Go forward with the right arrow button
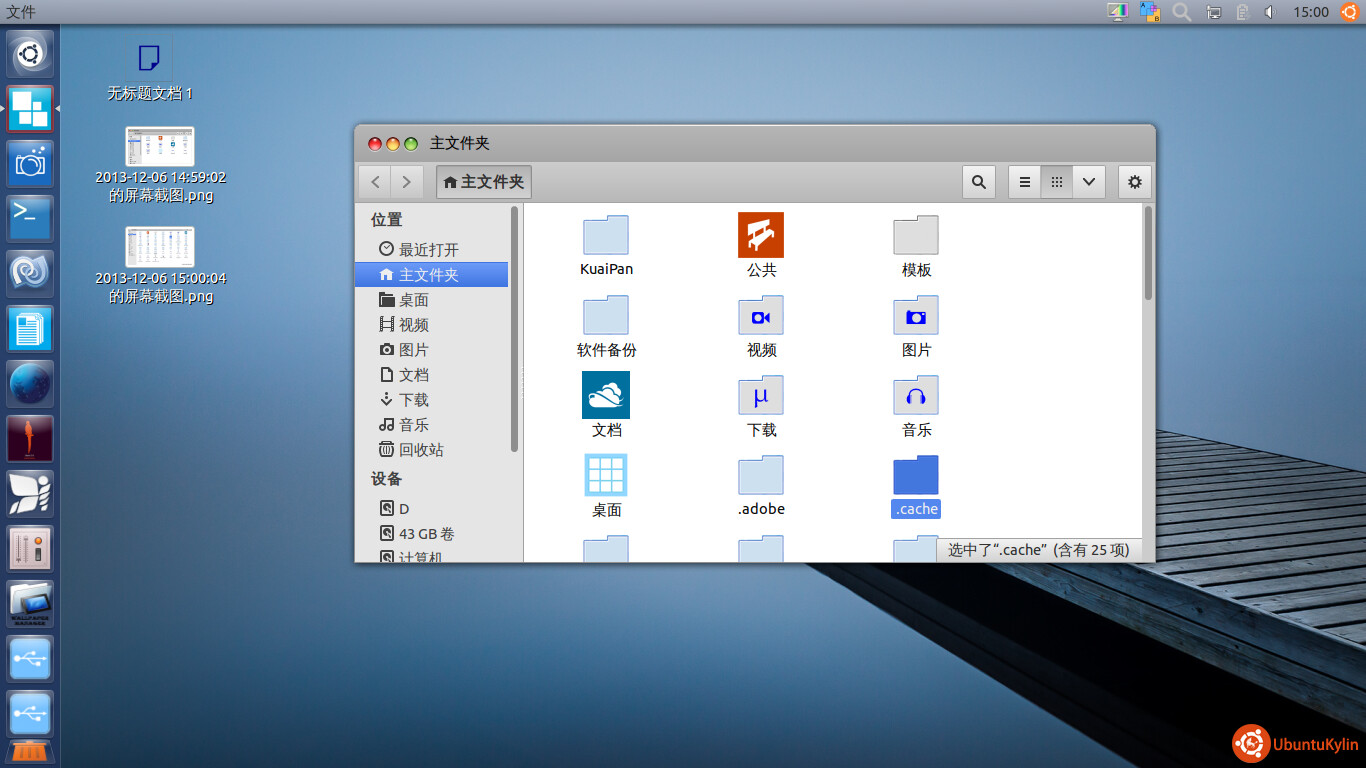This screenshot has width=1366, height=768. coord(405,182)
